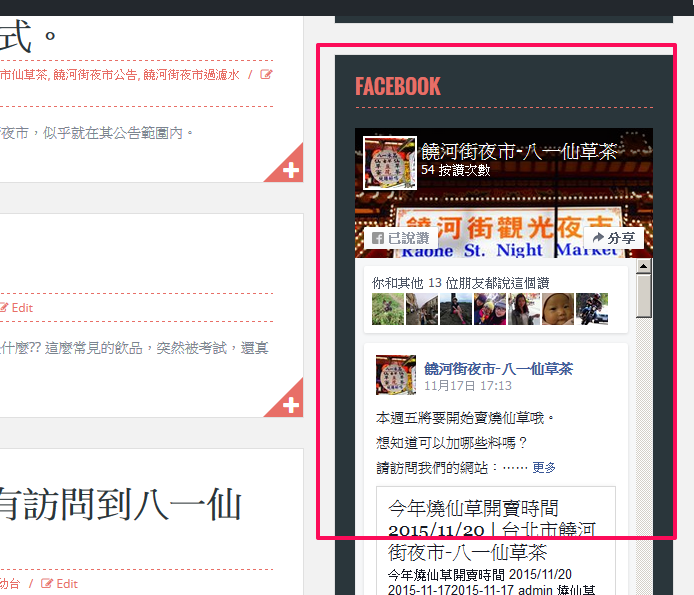Click the 分享 share button
This screenshot has height=595, width=694.
[x=614, y=238]
